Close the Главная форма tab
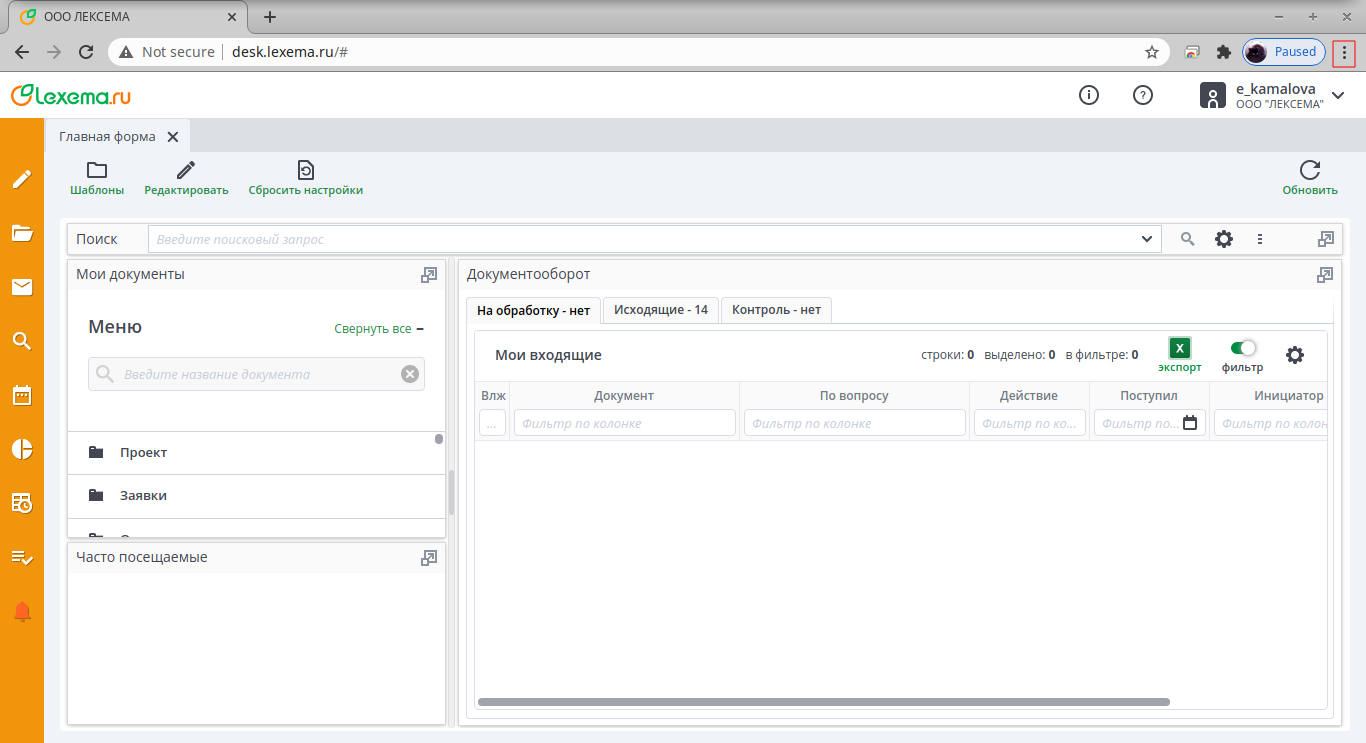The width and height of the screenshot is (1366, 743). (x=173, y=137)
